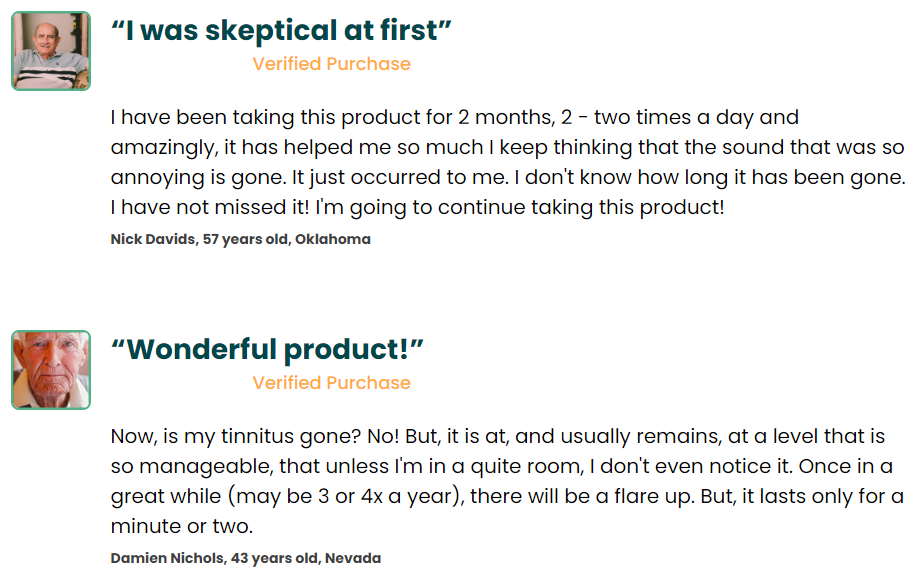The height and width of the screenshot is (578, 920).
Task: Click Verified Purchase under Wonderful product review
Action: 332,383
